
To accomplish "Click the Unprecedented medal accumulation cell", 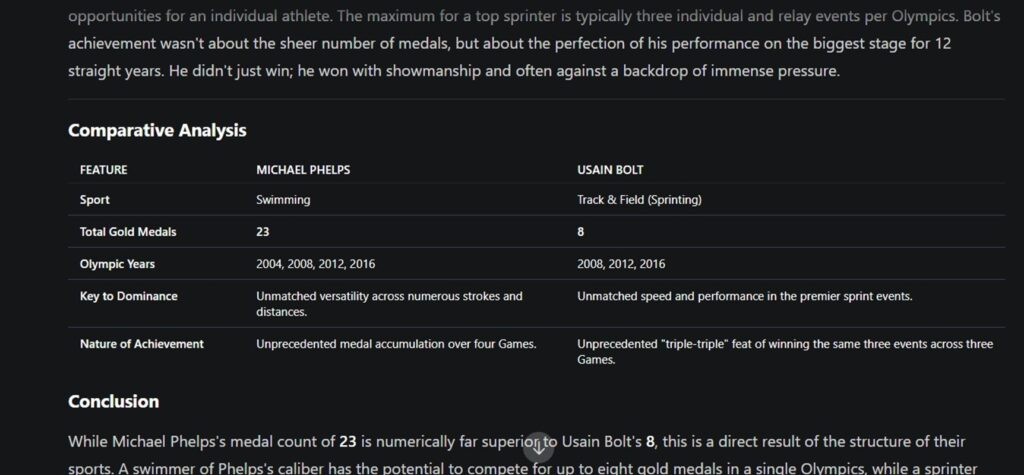I will (x=396, y=344).
